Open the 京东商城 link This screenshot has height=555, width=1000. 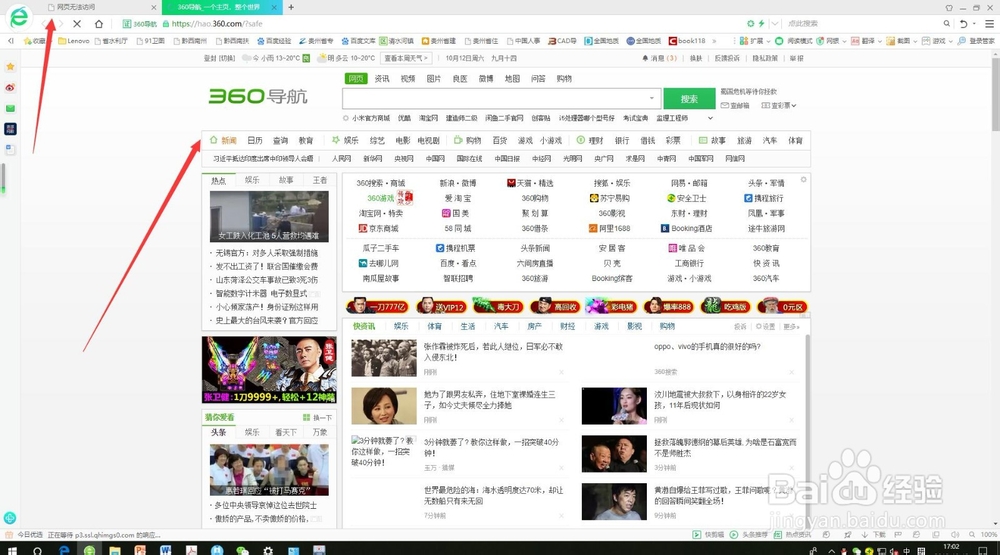point(379,228)
